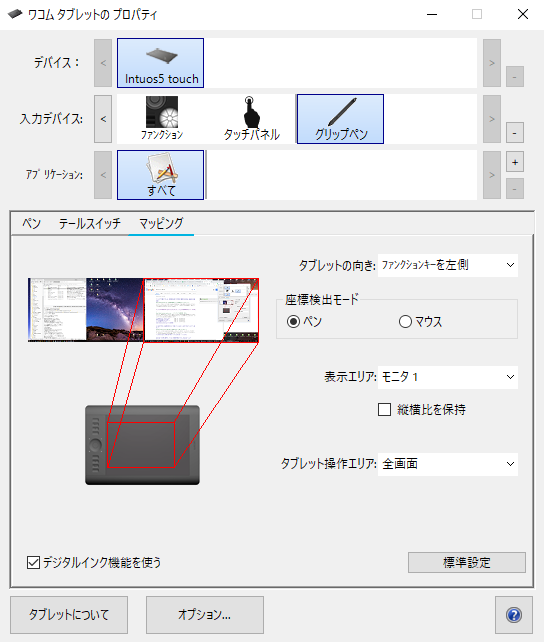544x642 pixels.
Task: Add an application with the plus button
Action: click(x=515, y=162)
